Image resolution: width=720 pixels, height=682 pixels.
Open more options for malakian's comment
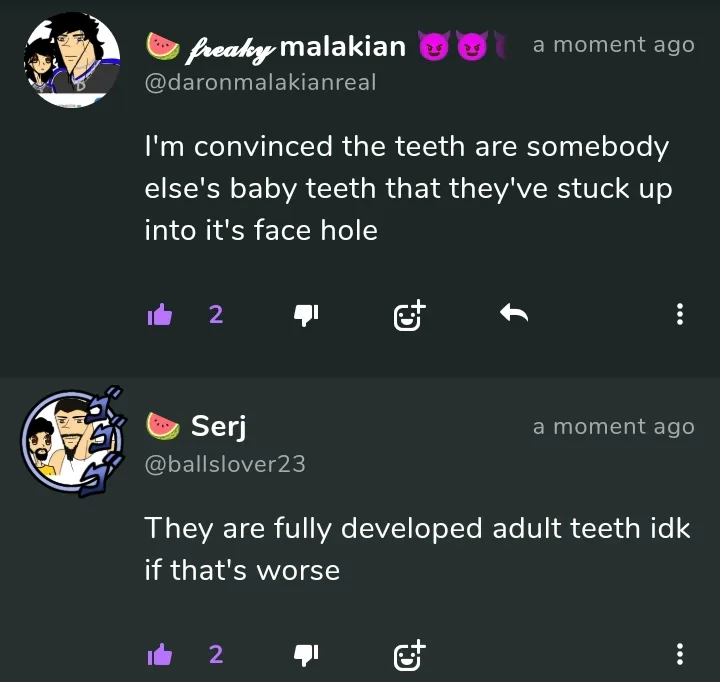click(x=680, y=315)
